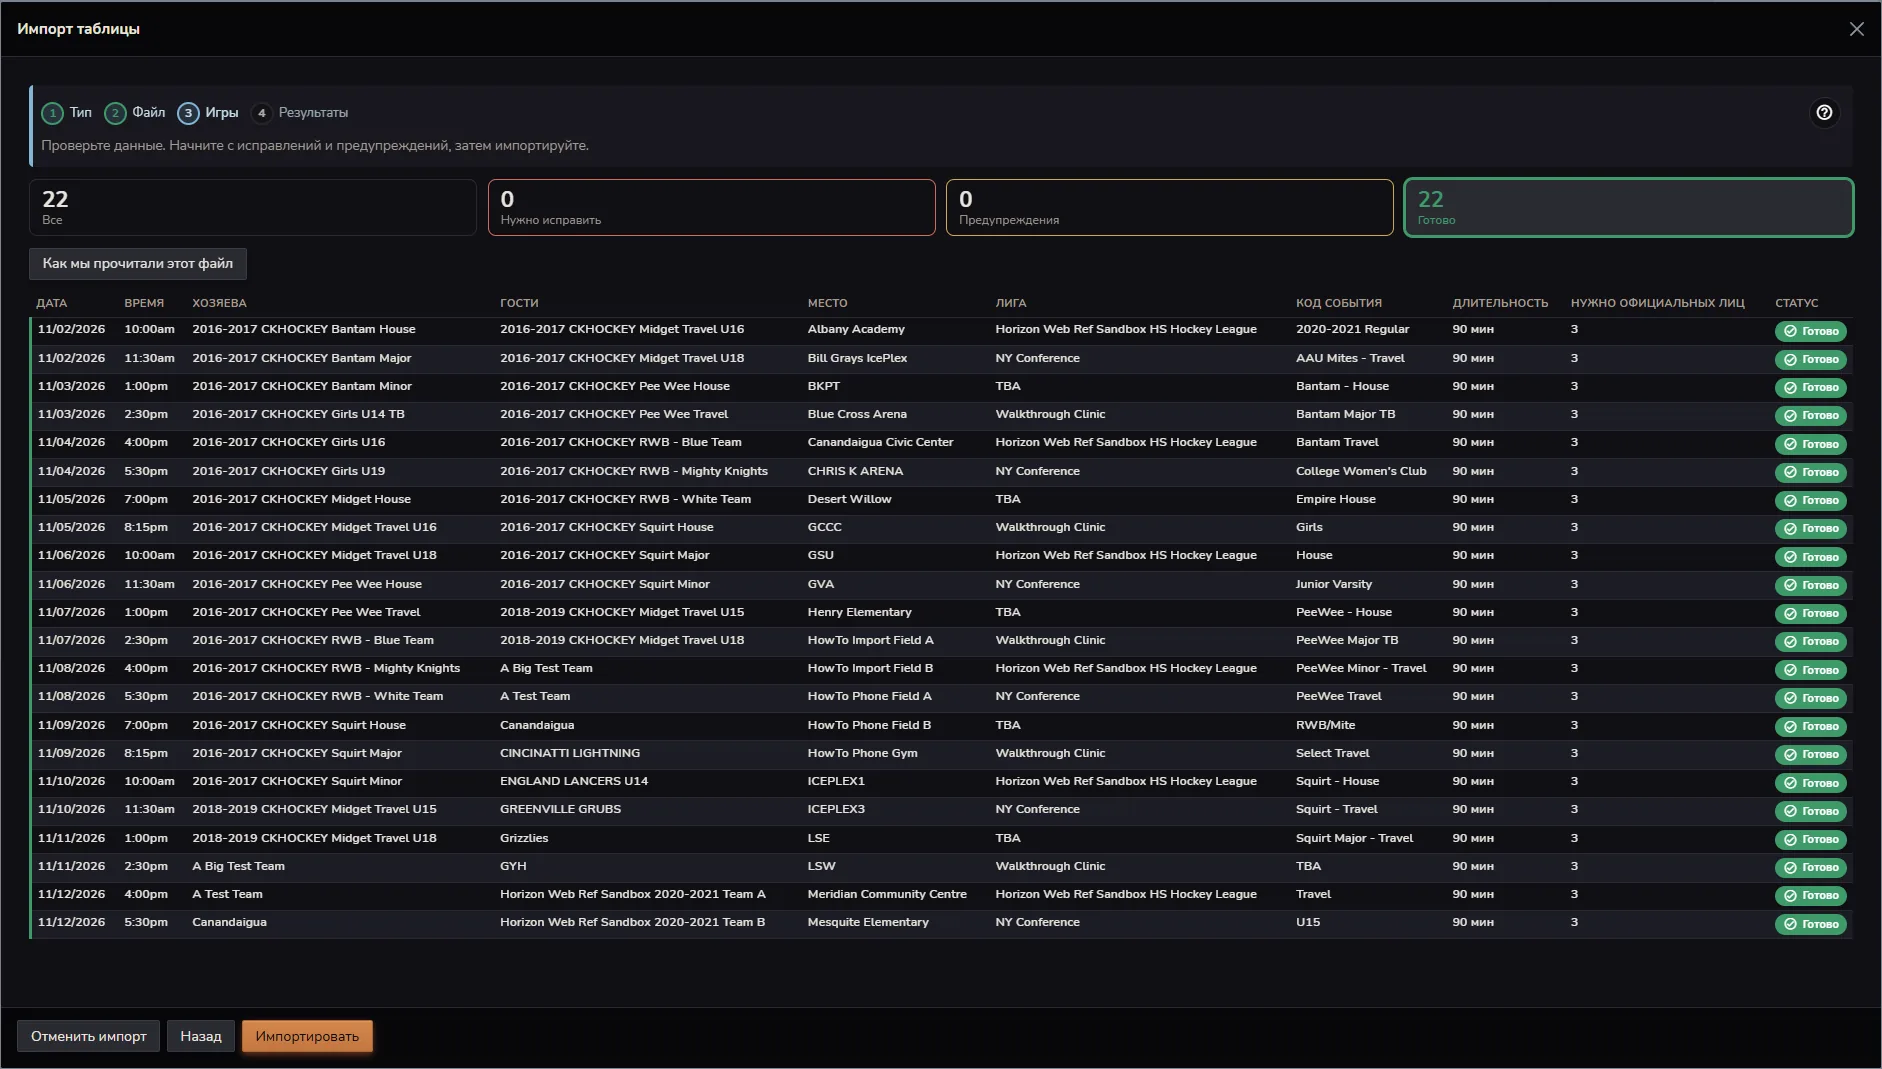Go back with Назад button
The height and width of the screenshot is (1069, 1882).
tap(201, 1036)
